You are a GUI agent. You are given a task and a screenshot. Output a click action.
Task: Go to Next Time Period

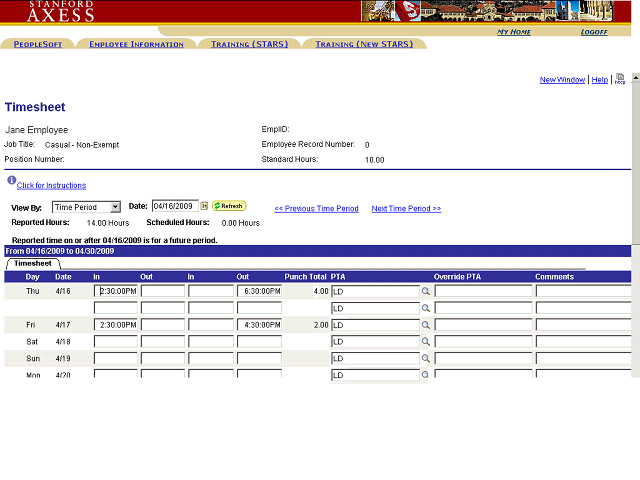pos(406,209)
